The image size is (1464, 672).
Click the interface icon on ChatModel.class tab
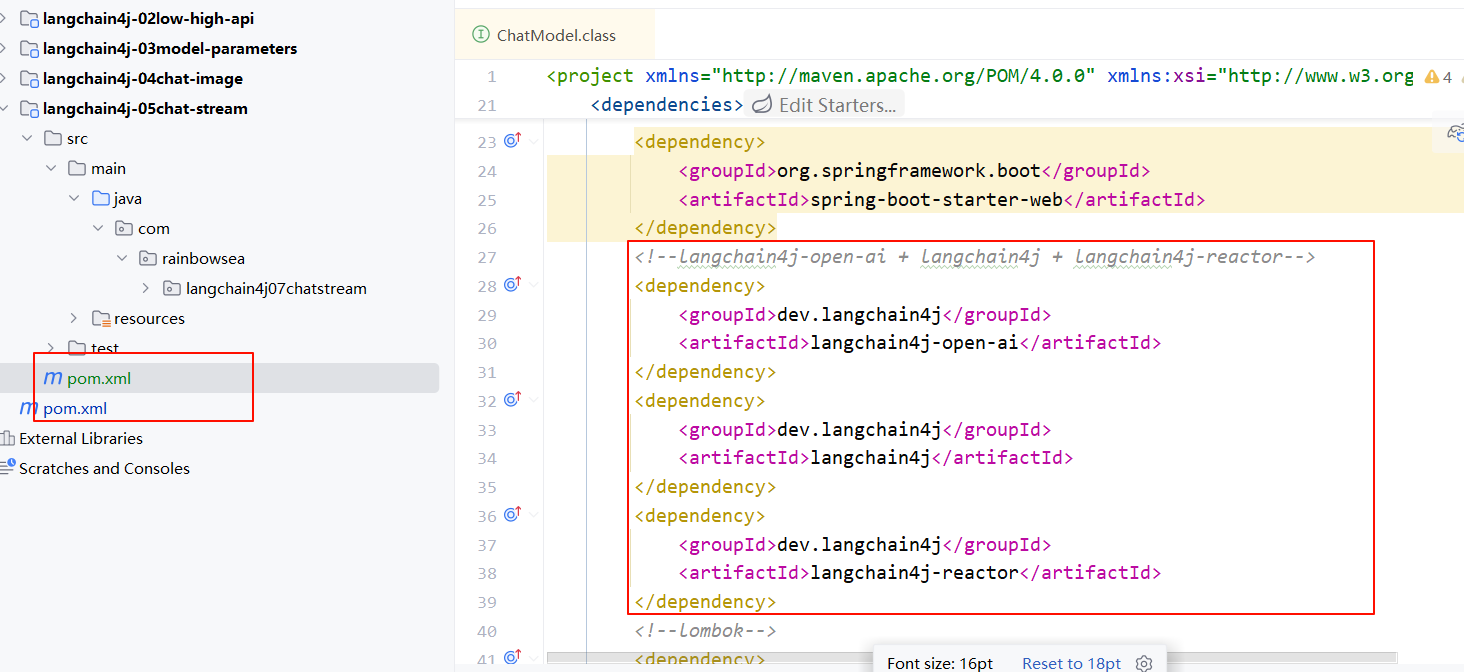479,35
